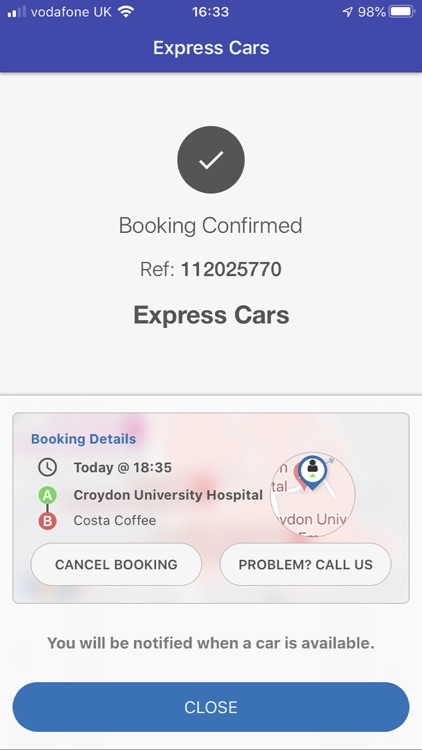Tap the booking reference 112025770
The height and width of the screenshot is (750, 422).
point(231,270)
